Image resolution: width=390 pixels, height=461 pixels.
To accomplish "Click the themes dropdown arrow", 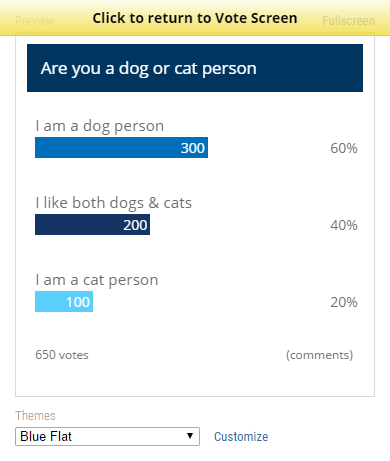I will (190, 436).
